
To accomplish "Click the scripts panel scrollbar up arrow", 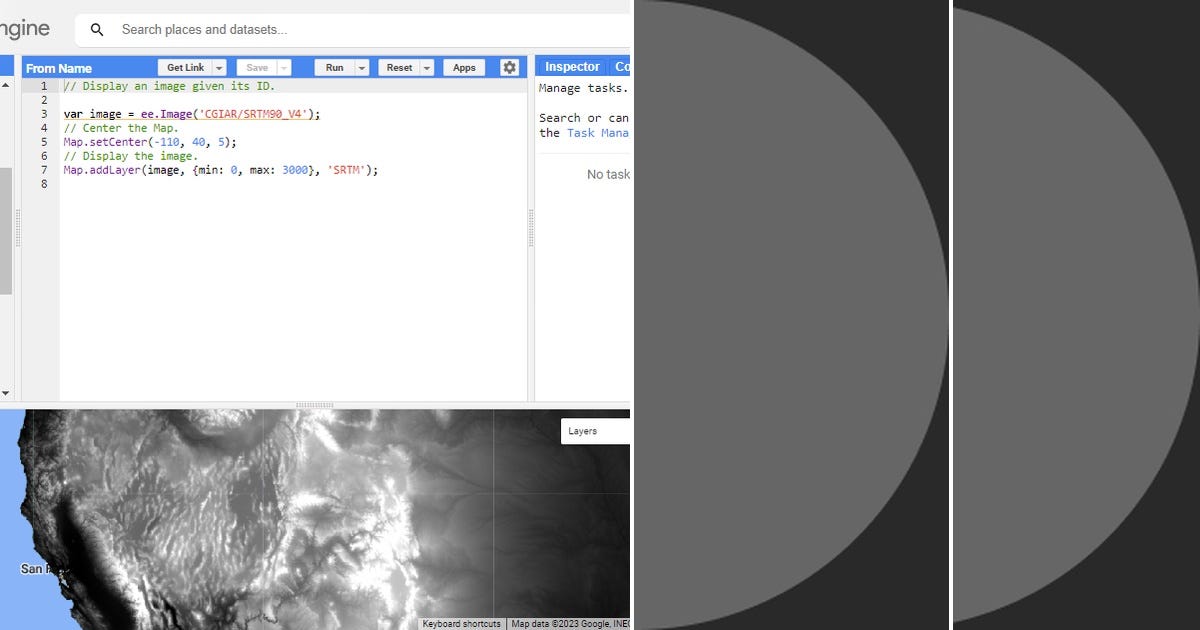I will pyautogui.click(x=6, y=86).
